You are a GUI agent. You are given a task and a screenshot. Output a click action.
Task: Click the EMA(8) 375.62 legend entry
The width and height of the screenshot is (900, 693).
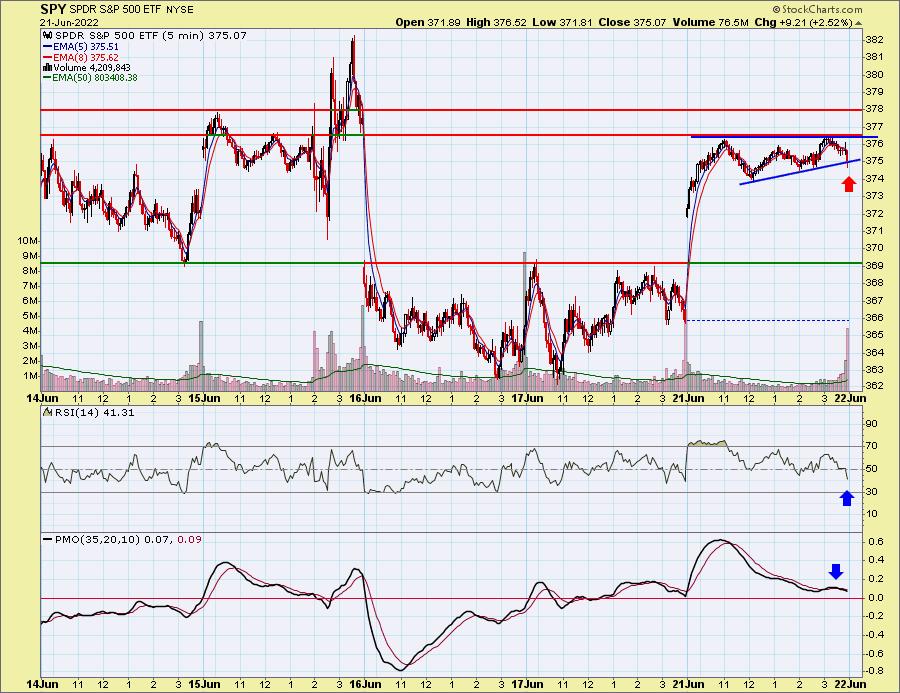(x=81, y=57)
